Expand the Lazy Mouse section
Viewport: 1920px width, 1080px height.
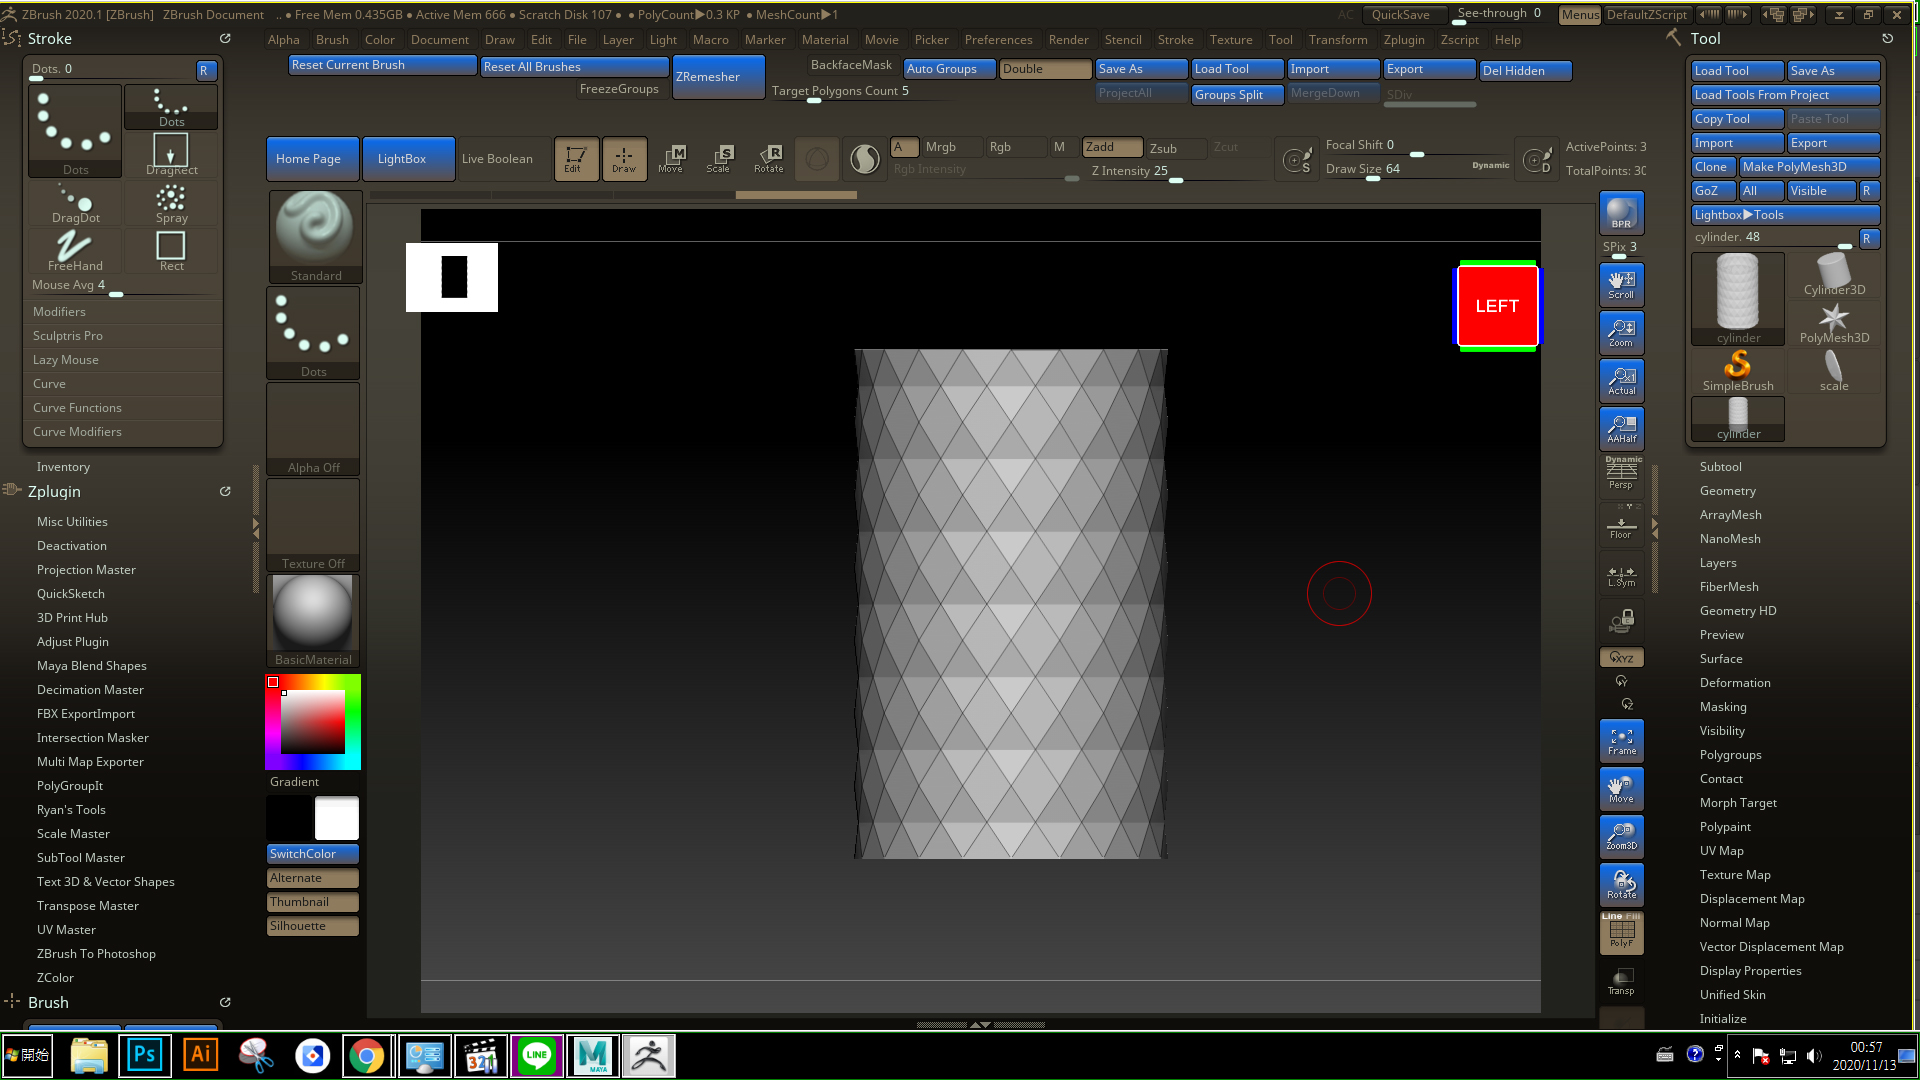point(66,360)
